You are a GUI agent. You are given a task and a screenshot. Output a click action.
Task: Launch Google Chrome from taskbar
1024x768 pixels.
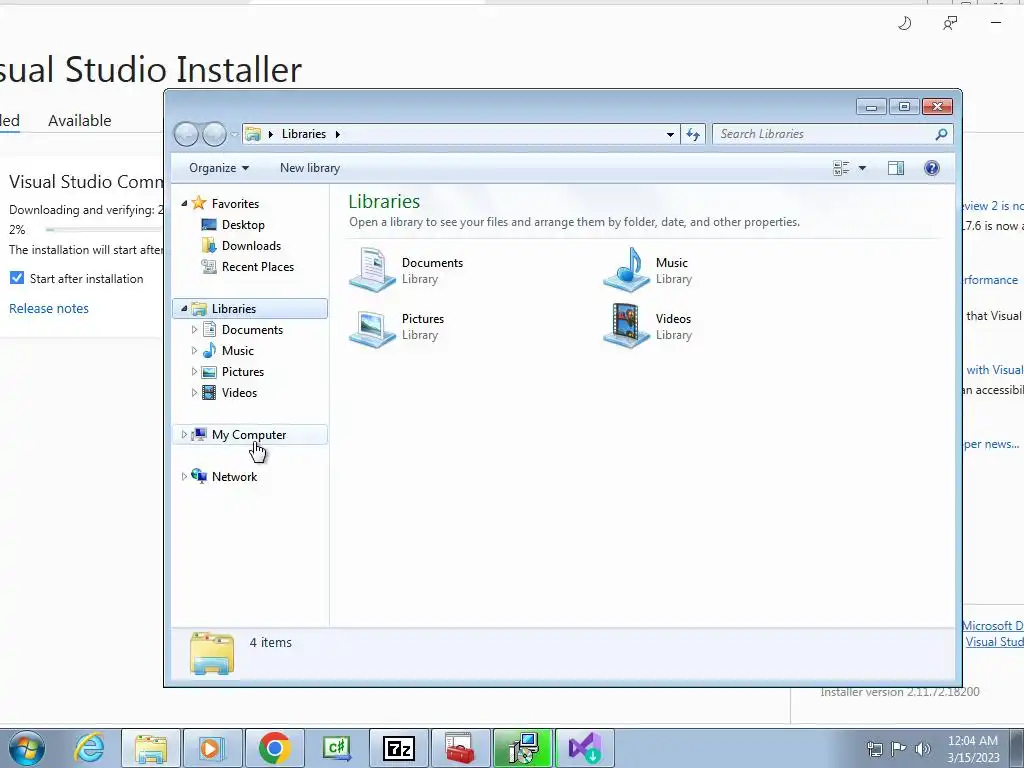(x=274, y=748)
